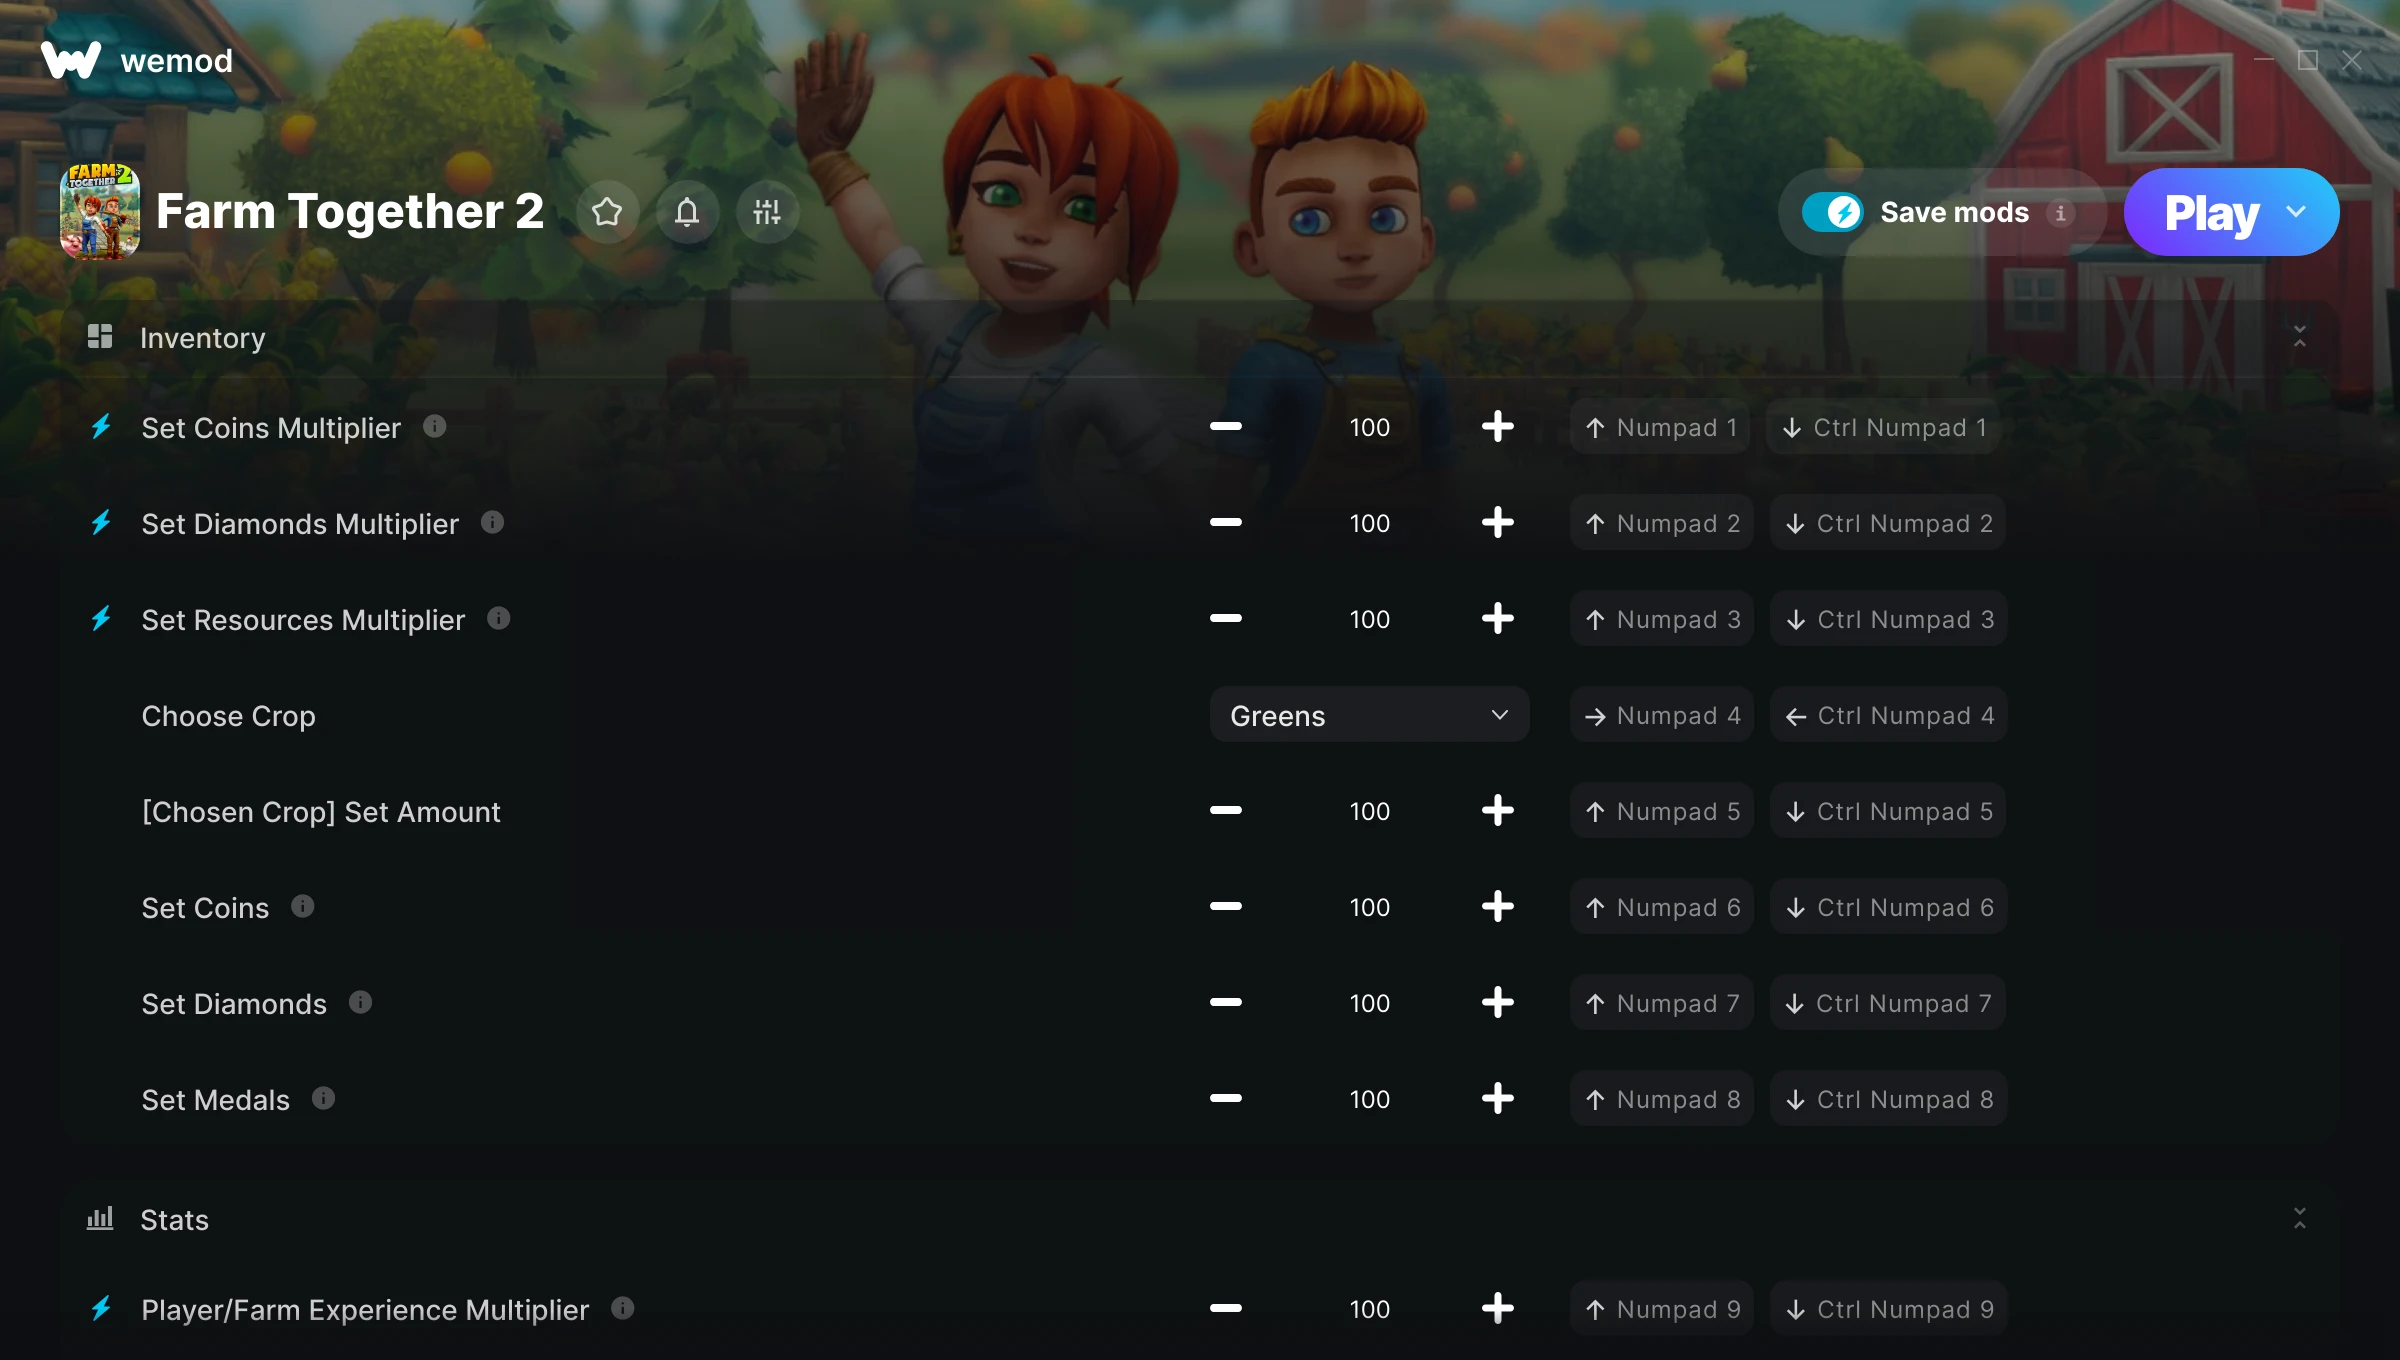Viewport: 2400px width, 1360px height.
Task: Increase Set Resources Multiplier with plus
Action: tap(1497, 619)
